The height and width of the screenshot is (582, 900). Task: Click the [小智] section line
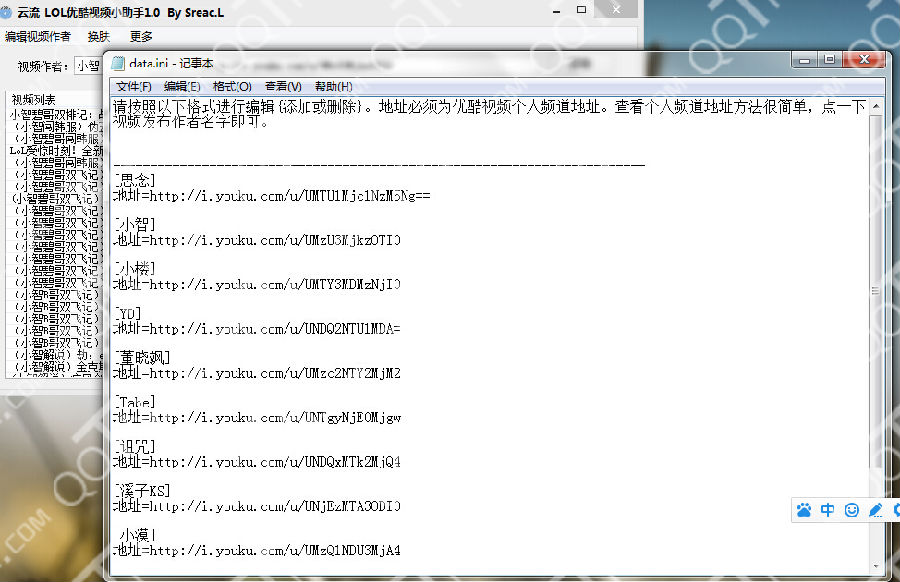(135, 224)
